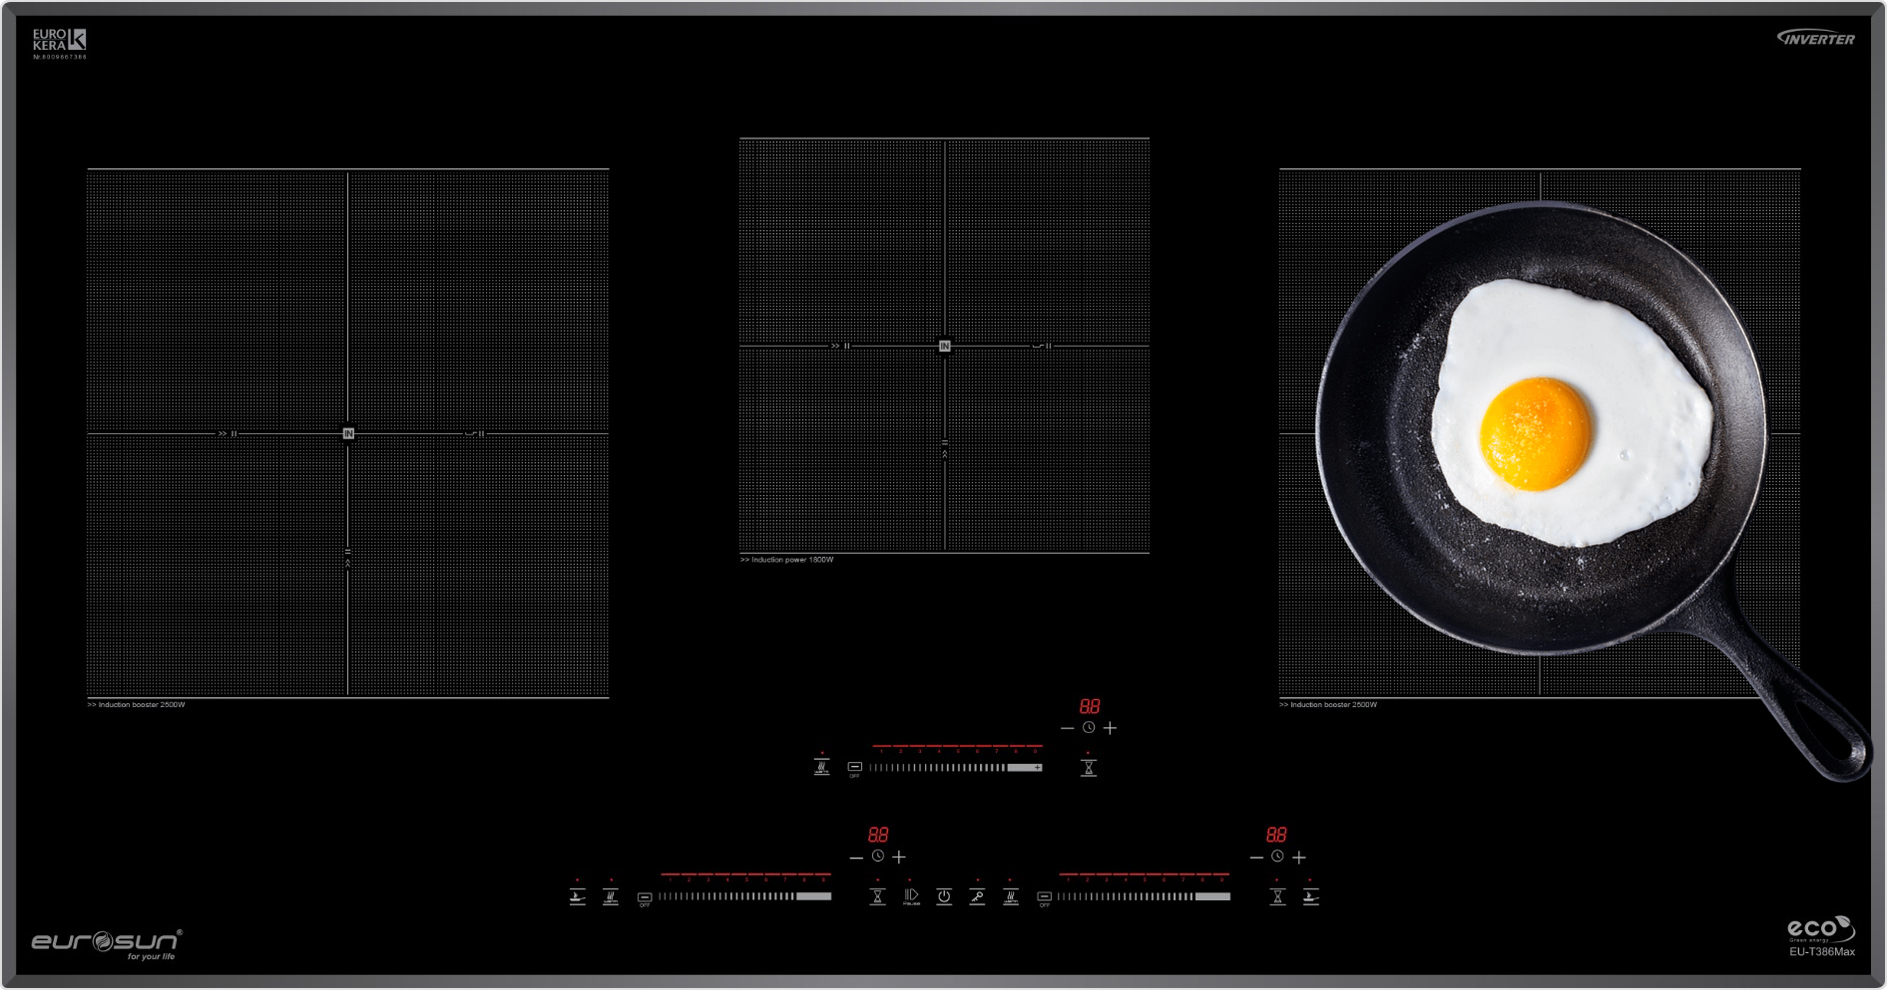Image resolution: width=1887 pixels, height=990 pixels.
Task: Tap the far-right frying pan function icon
Action: tap(1310, 896)
